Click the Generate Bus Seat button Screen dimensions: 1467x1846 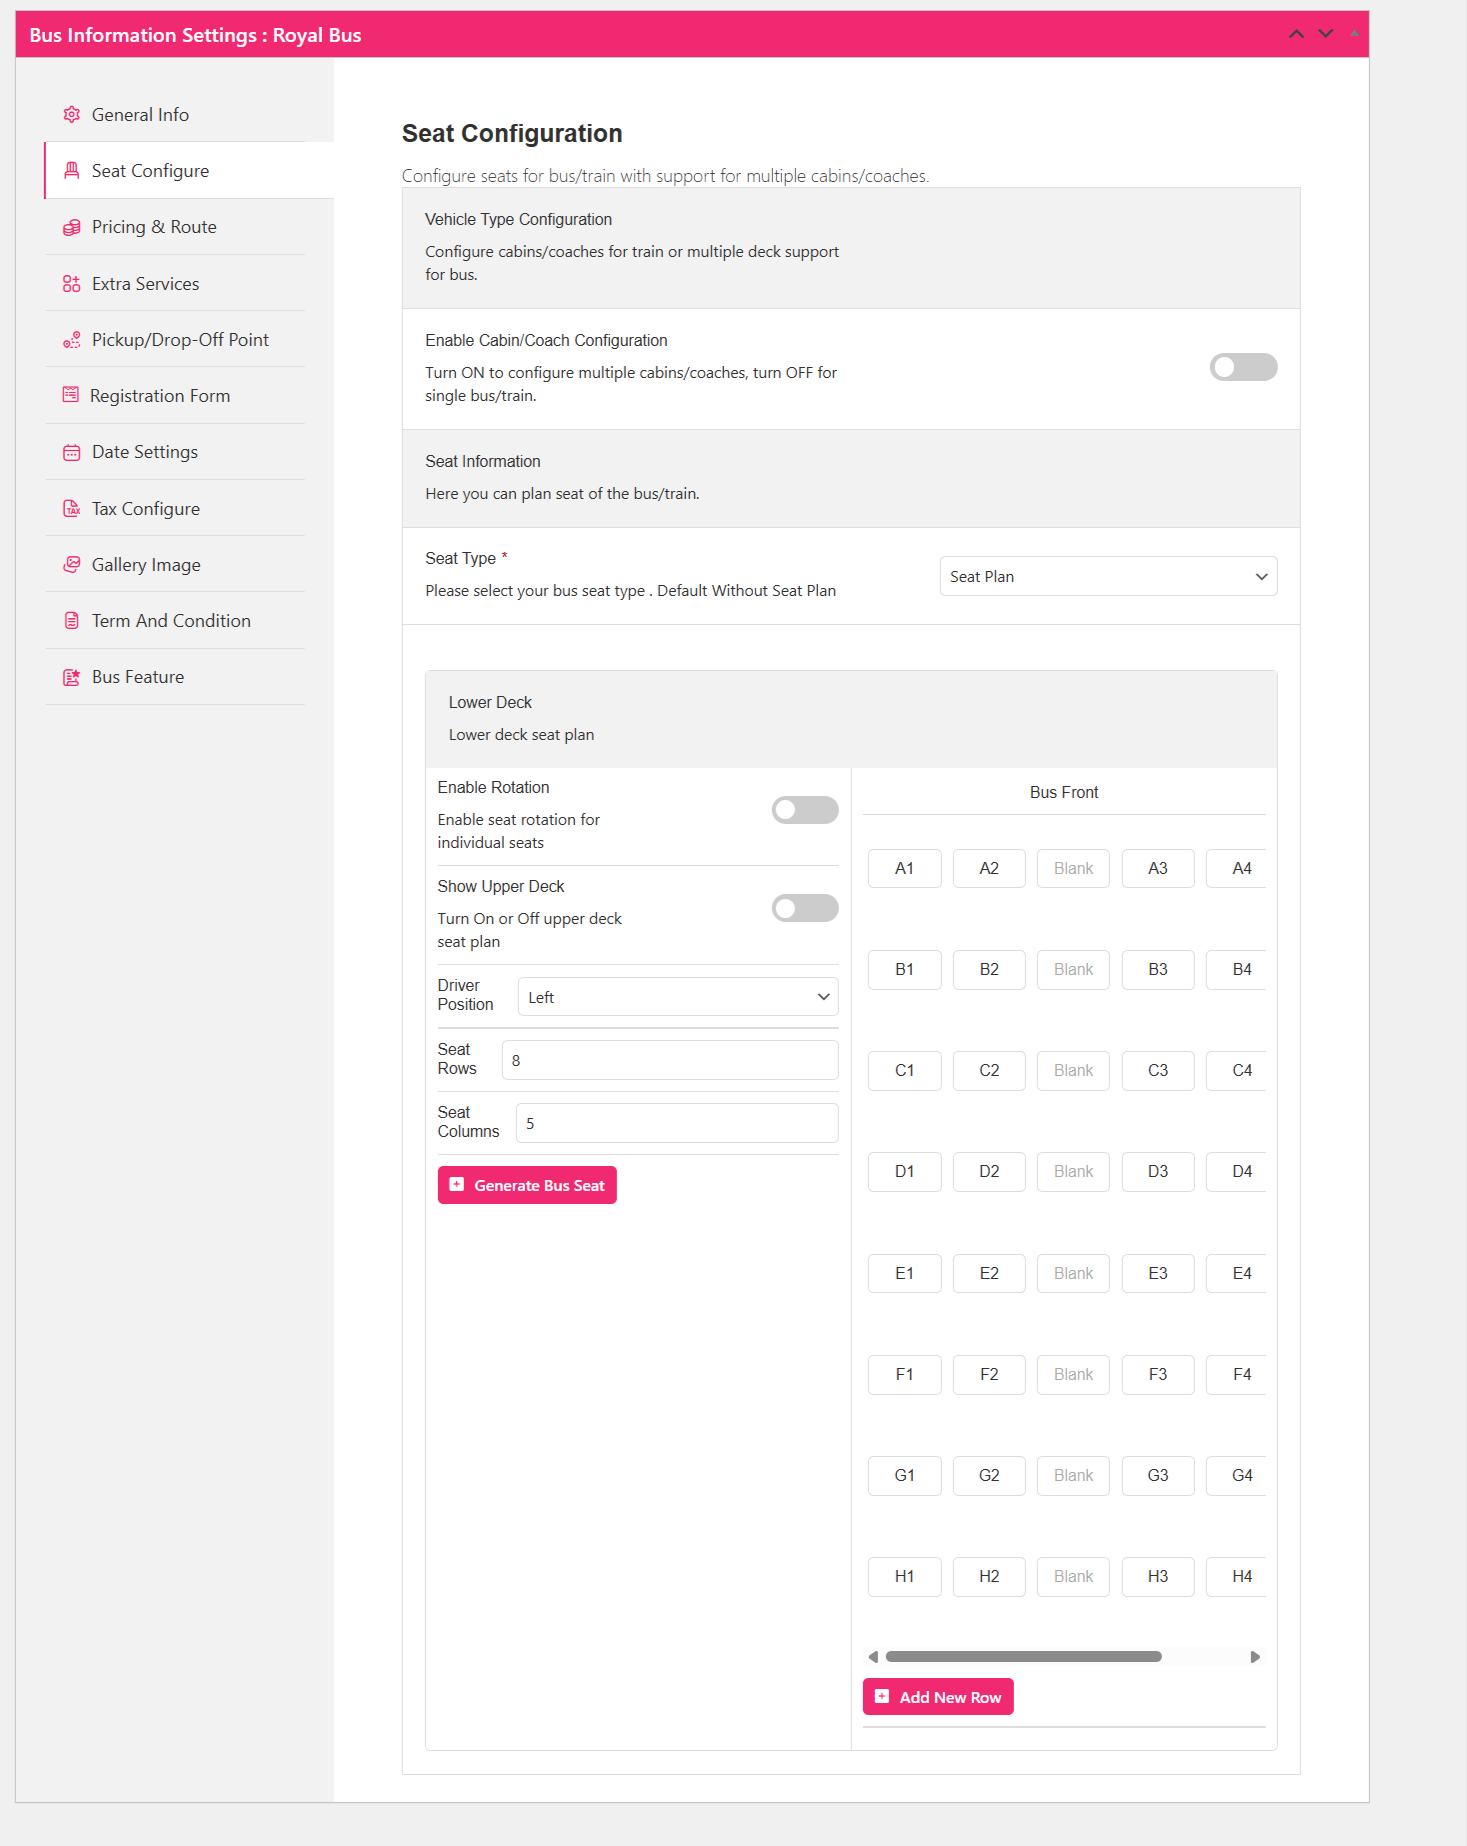tap(527, 1185)
